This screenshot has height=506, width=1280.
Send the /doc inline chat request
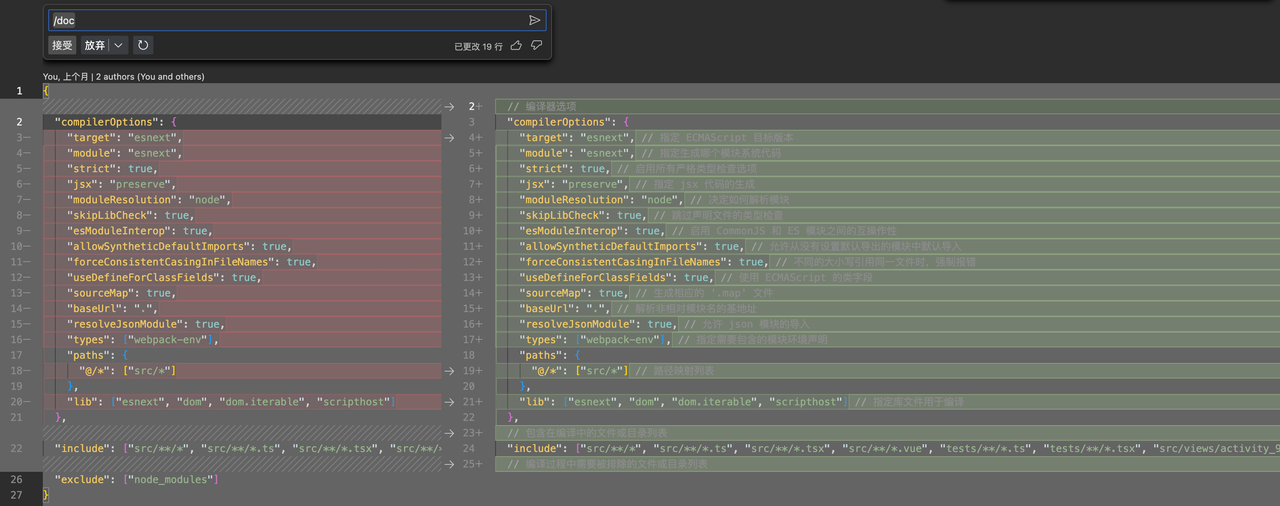pos(535,20)
